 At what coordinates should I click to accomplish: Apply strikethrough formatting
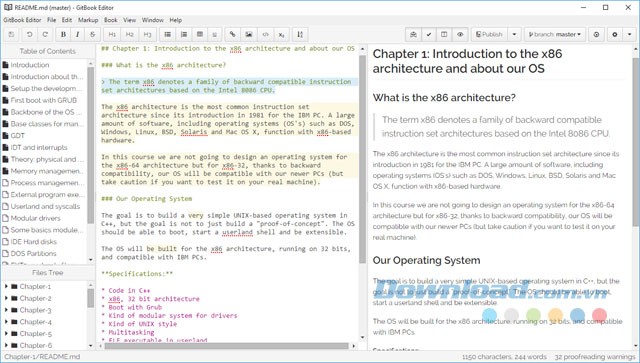(x=93, y=34)
